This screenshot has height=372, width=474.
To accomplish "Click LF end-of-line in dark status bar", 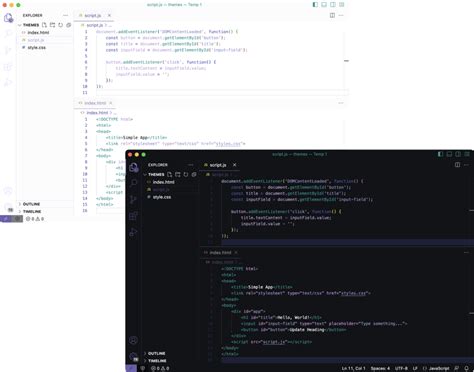I will pyautogui.click(x=415, y=368).
